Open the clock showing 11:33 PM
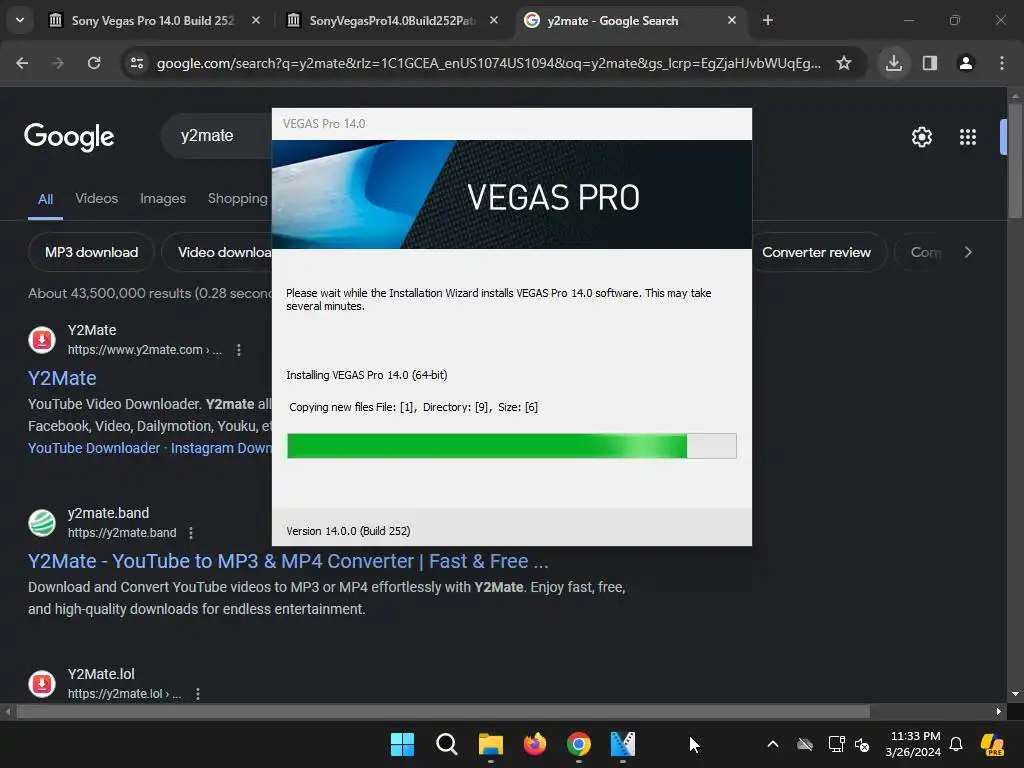1024x768 pixels. coord(914,744)
